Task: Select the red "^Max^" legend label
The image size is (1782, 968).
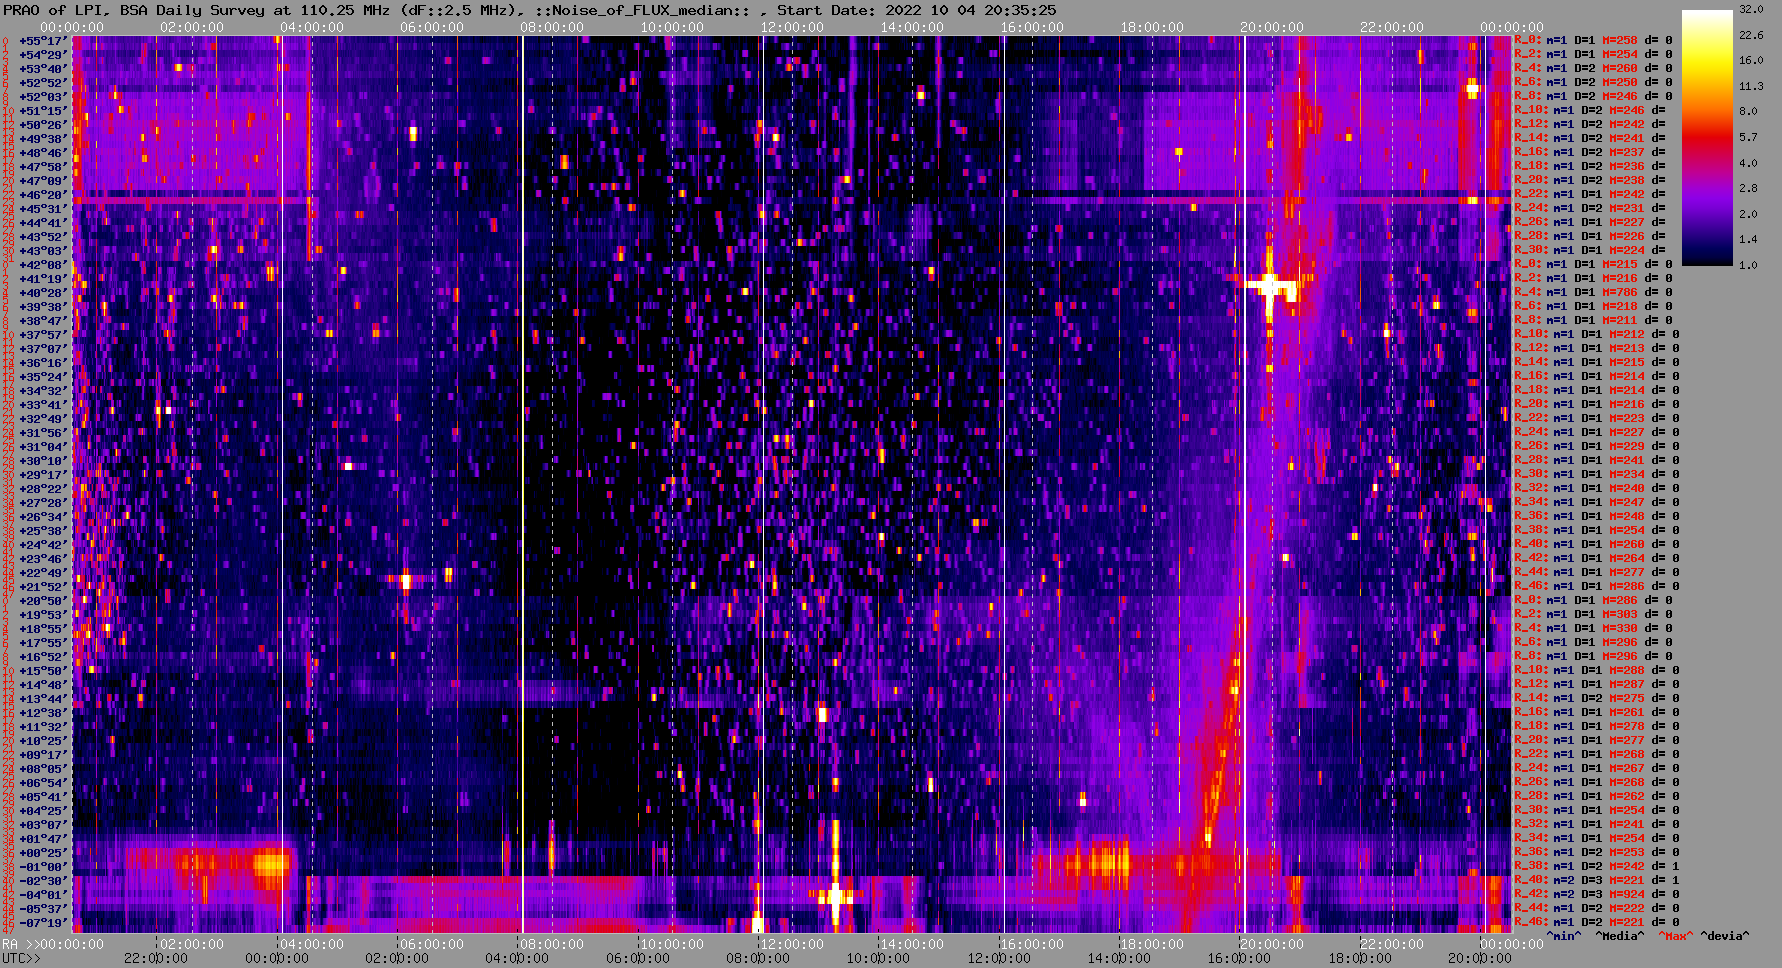Action: (x=1674, y=936)
